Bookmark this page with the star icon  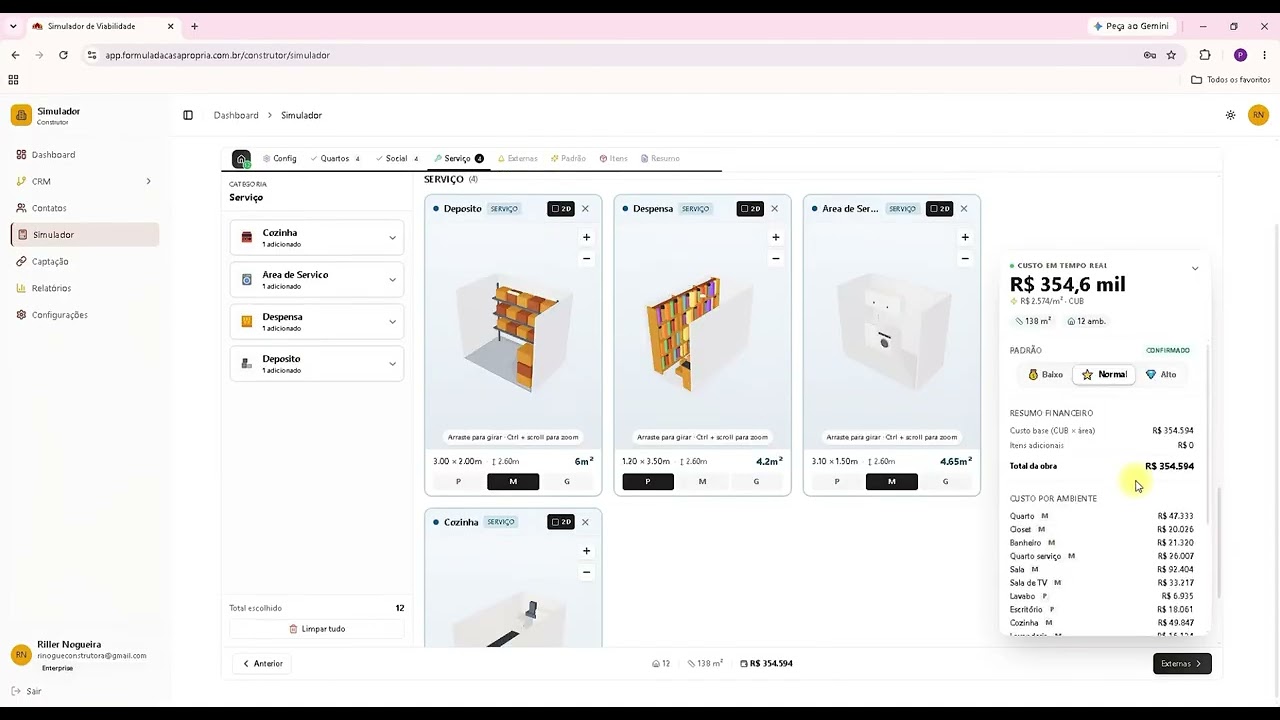(x=1171, y=55)
